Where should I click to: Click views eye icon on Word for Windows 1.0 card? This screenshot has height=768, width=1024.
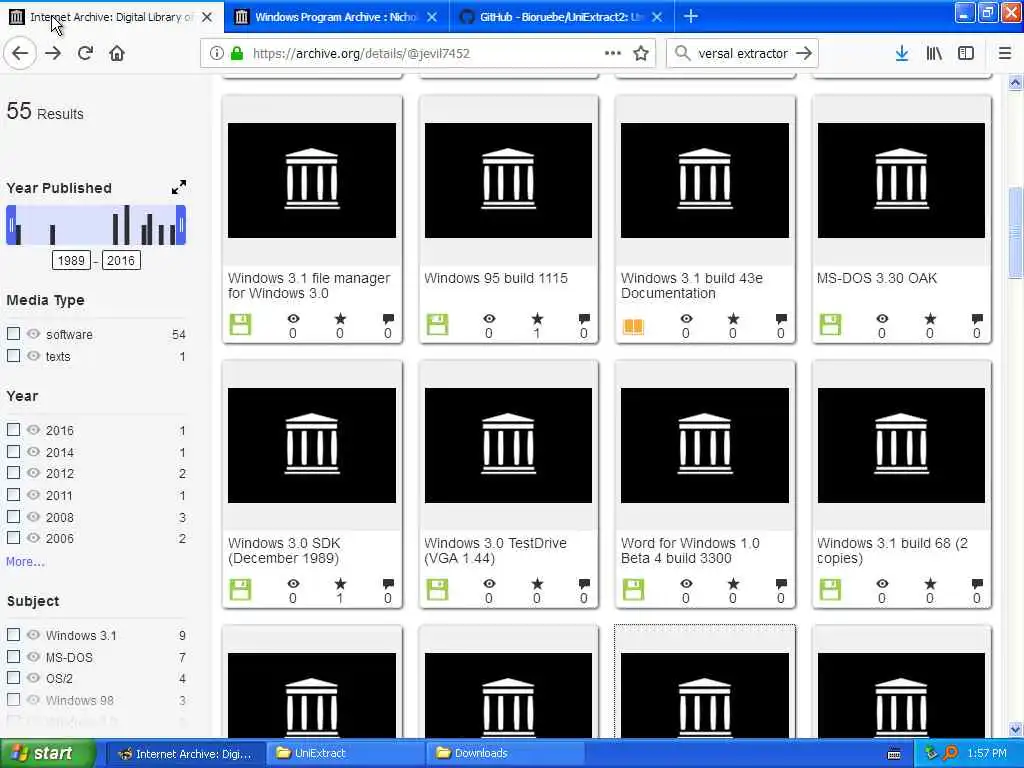(x=686, y=583)
